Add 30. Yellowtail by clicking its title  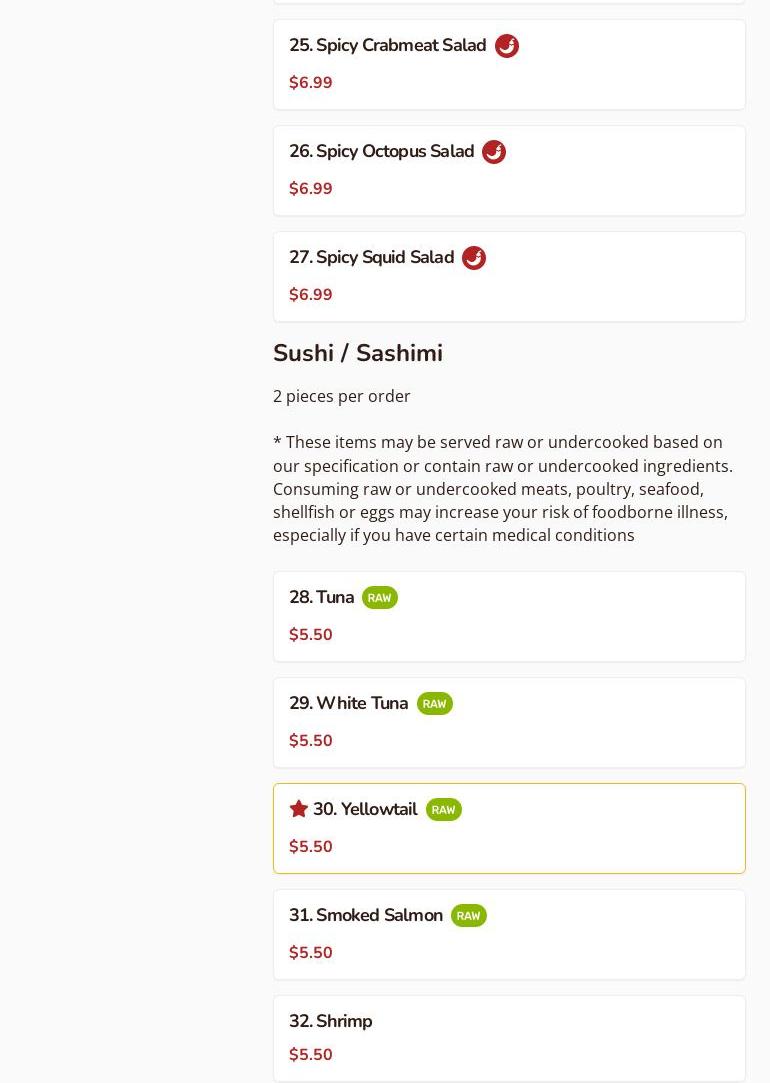(x=365, y=810)
